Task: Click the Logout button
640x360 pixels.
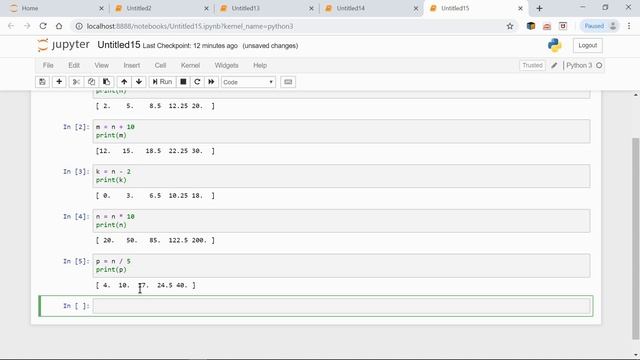Action: point(587,45)
